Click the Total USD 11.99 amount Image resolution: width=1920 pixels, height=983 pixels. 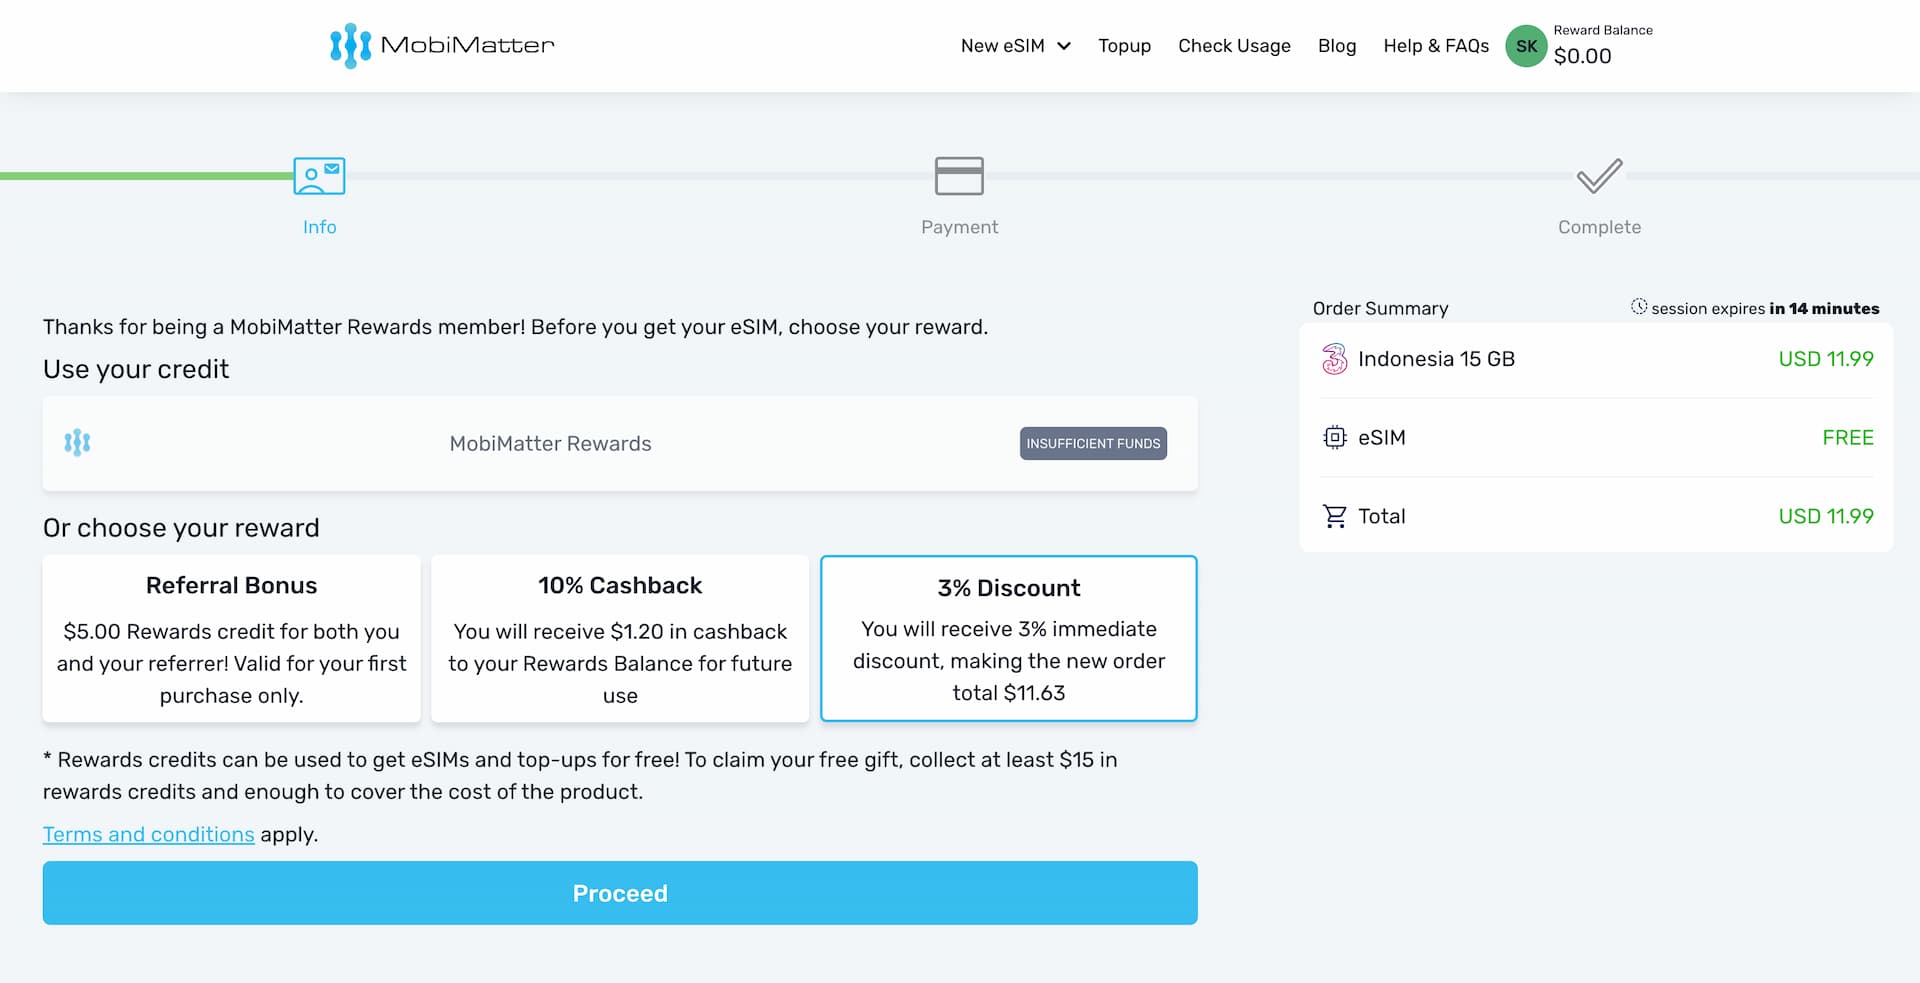1826,516
